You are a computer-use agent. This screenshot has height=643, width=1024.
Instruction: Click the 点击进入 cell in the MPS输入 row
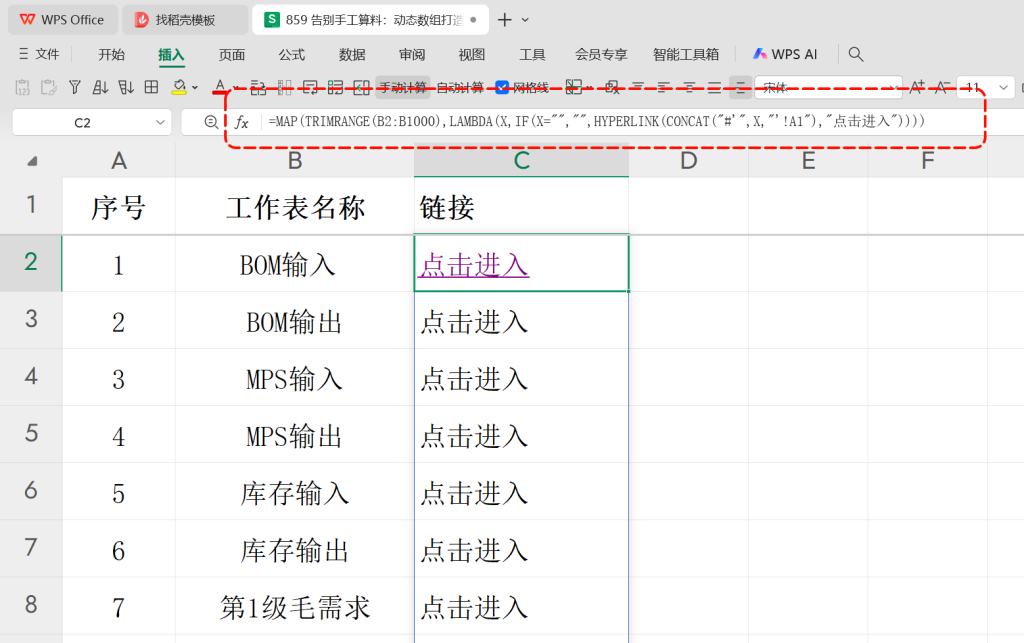[x=521, y=378]
